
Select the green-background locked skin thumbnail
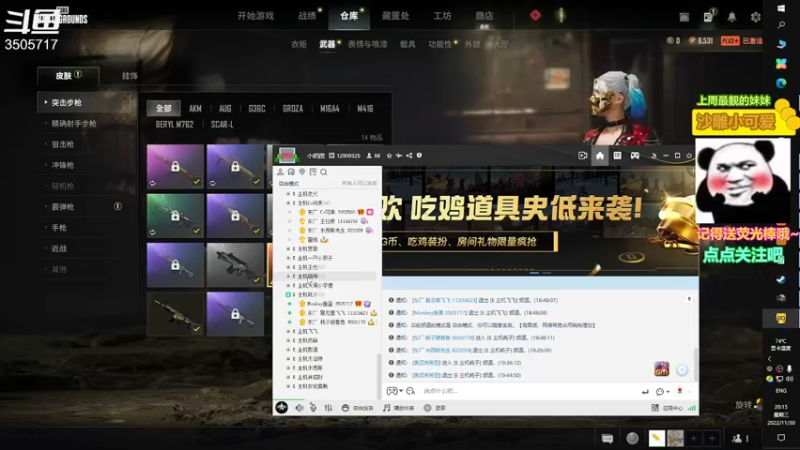click(x=175, y=215)
